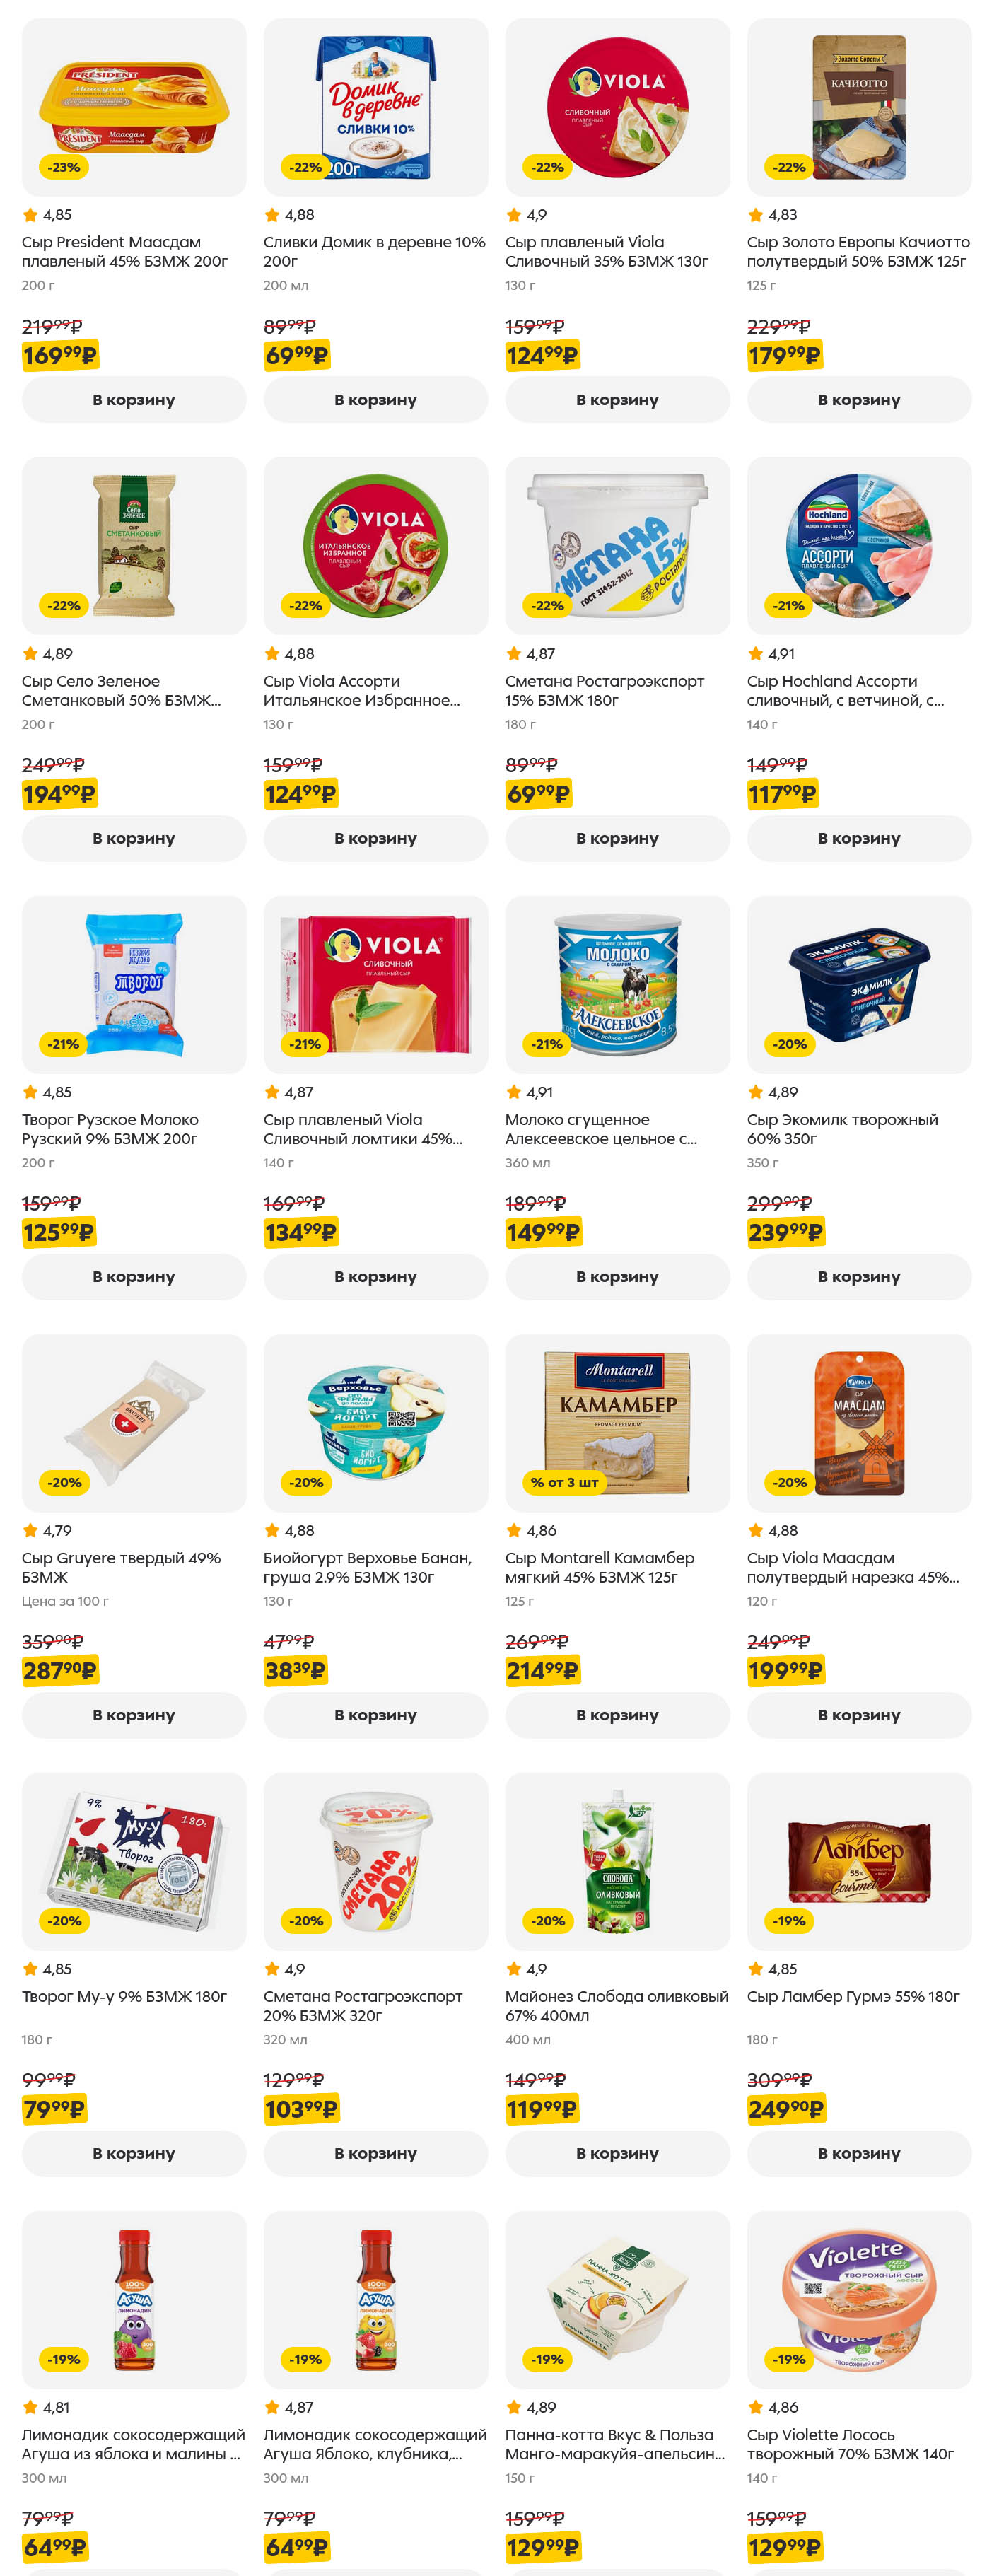Add Майонез Слобода оливковый to cart
Viewport: 987px width, 2576px height.
(x=617, y=2152)
